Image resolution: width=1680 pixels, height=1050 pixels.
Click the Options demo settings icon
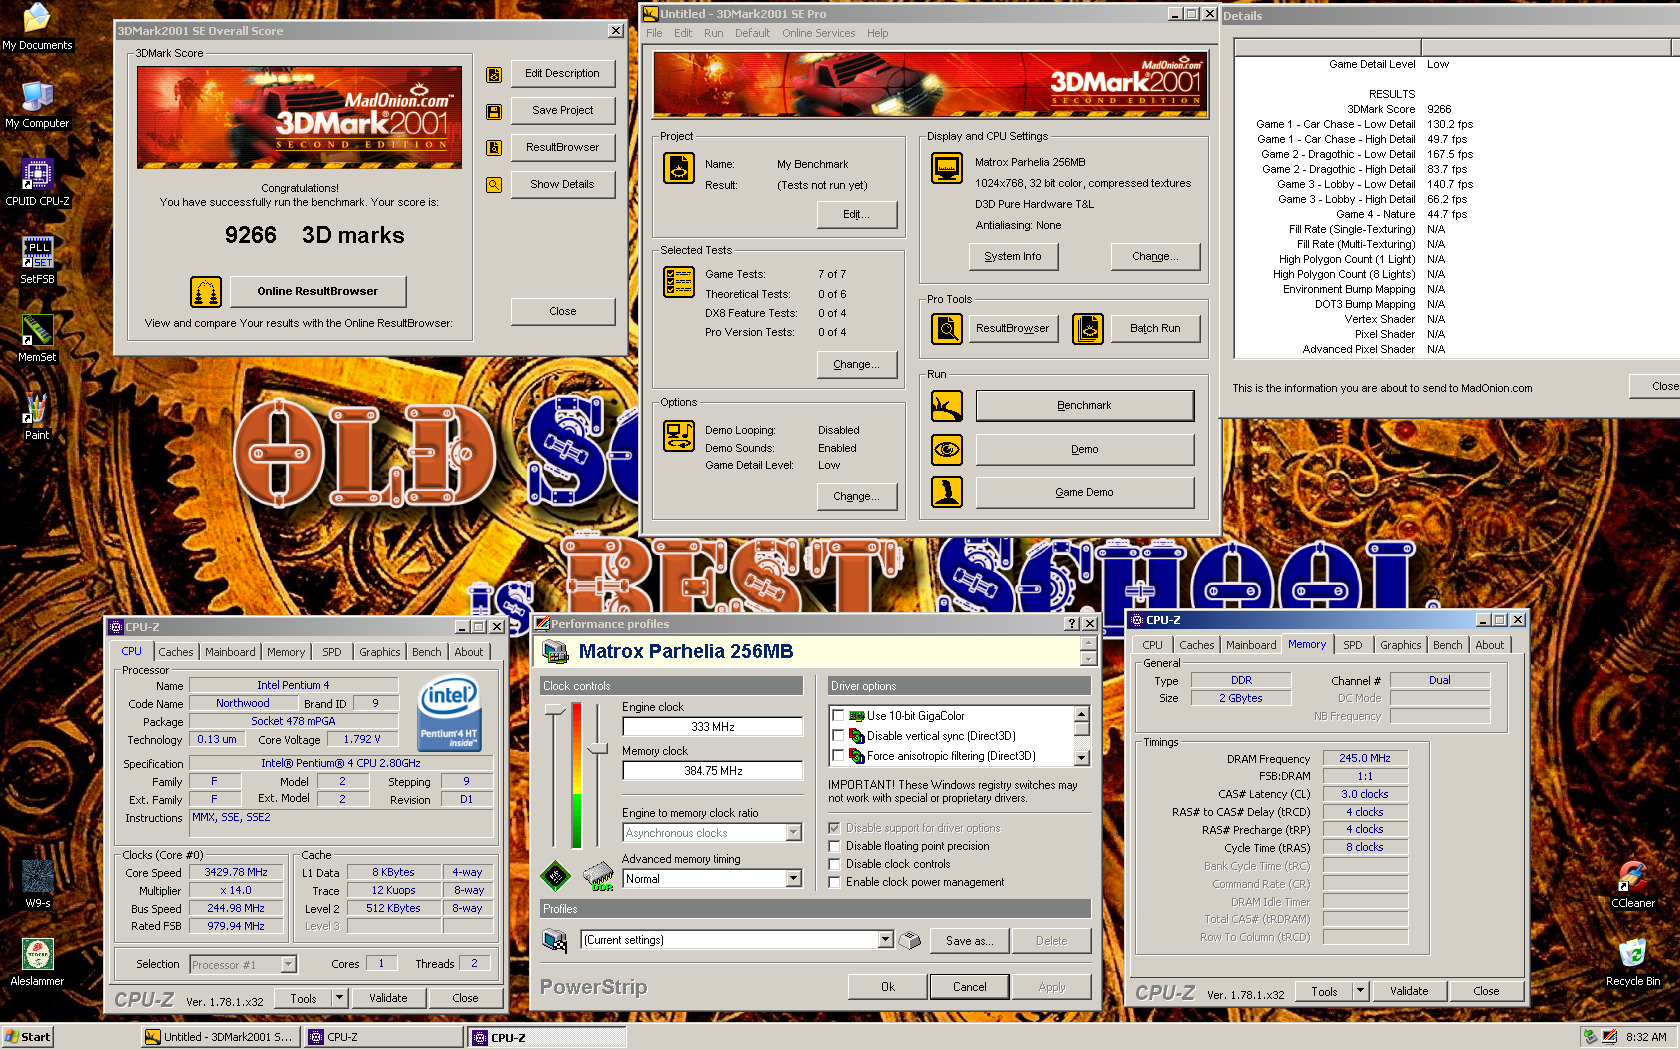679,436
